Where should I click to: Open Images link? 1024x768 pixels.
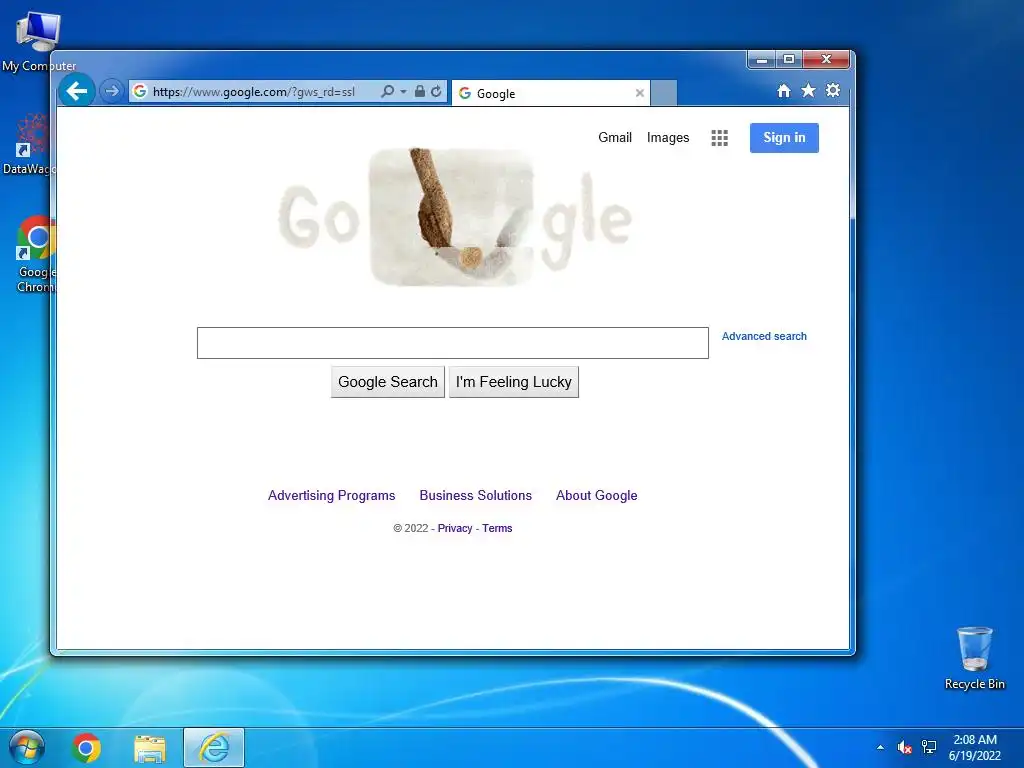tap(668, 138)
